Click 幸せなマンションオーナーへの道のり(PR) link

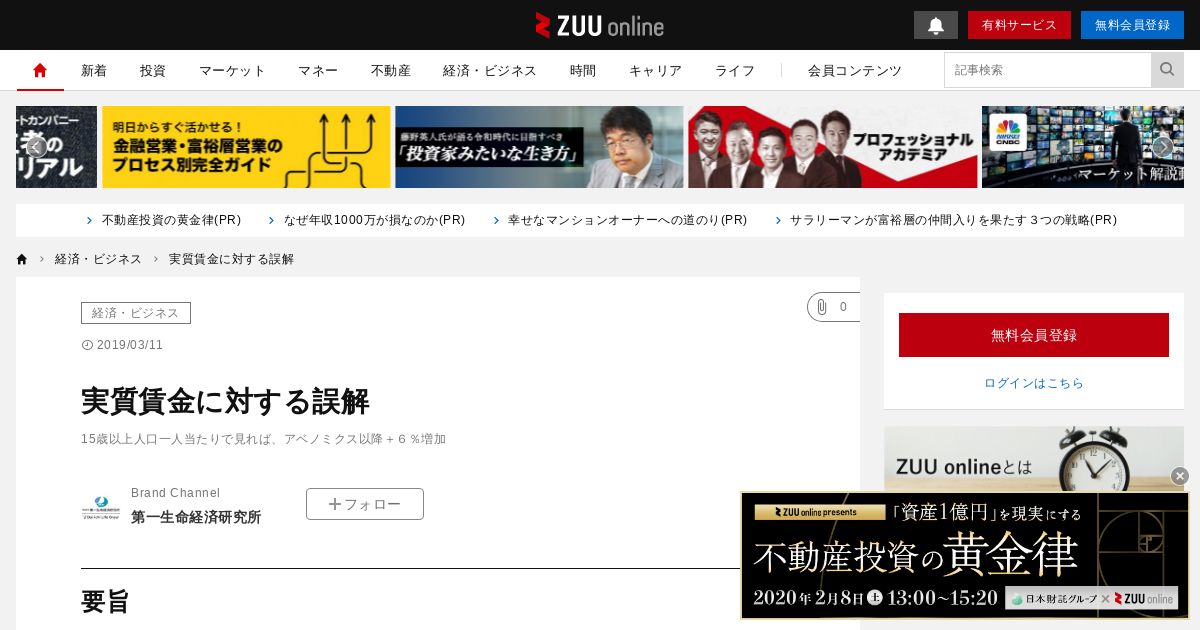coord(627,220)
